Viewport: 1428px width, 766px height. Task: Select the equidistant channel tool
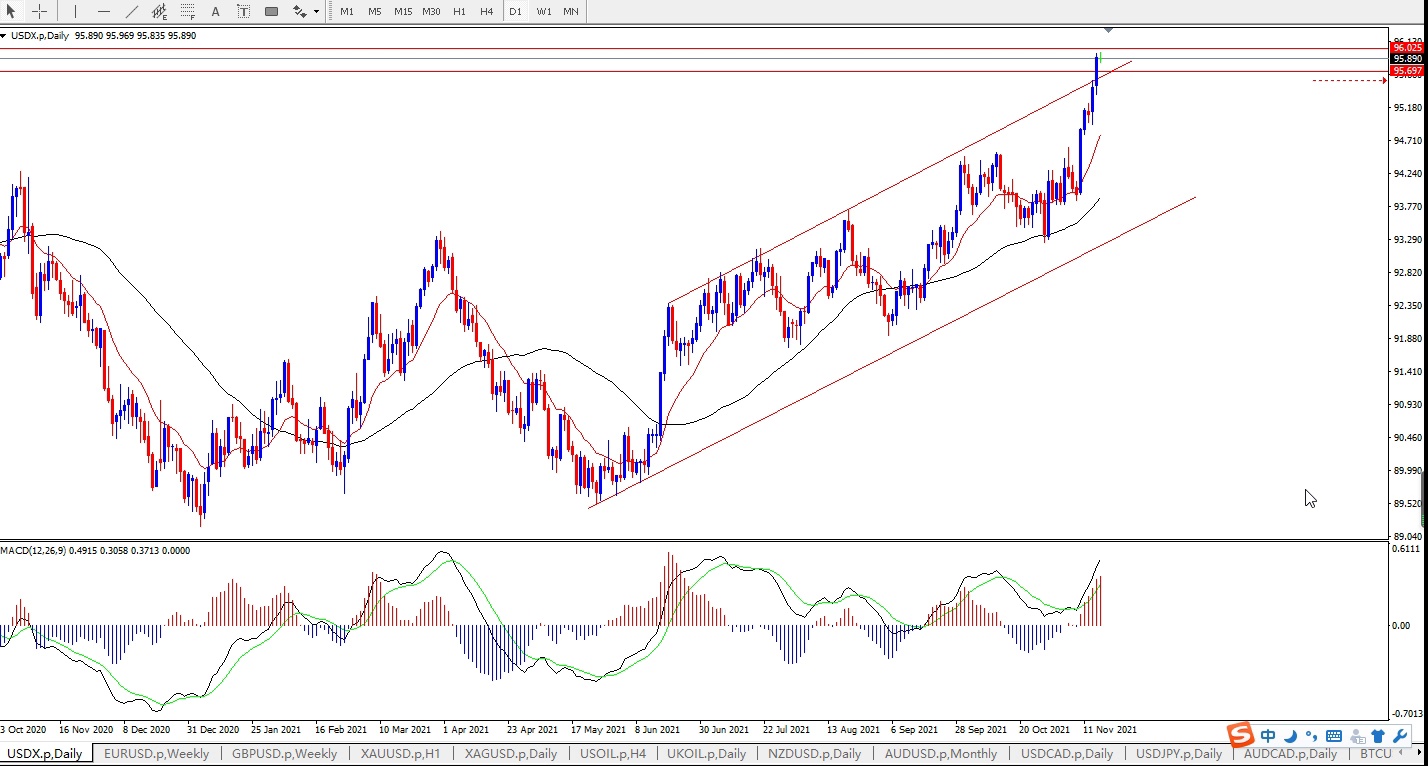pos(160,11)
